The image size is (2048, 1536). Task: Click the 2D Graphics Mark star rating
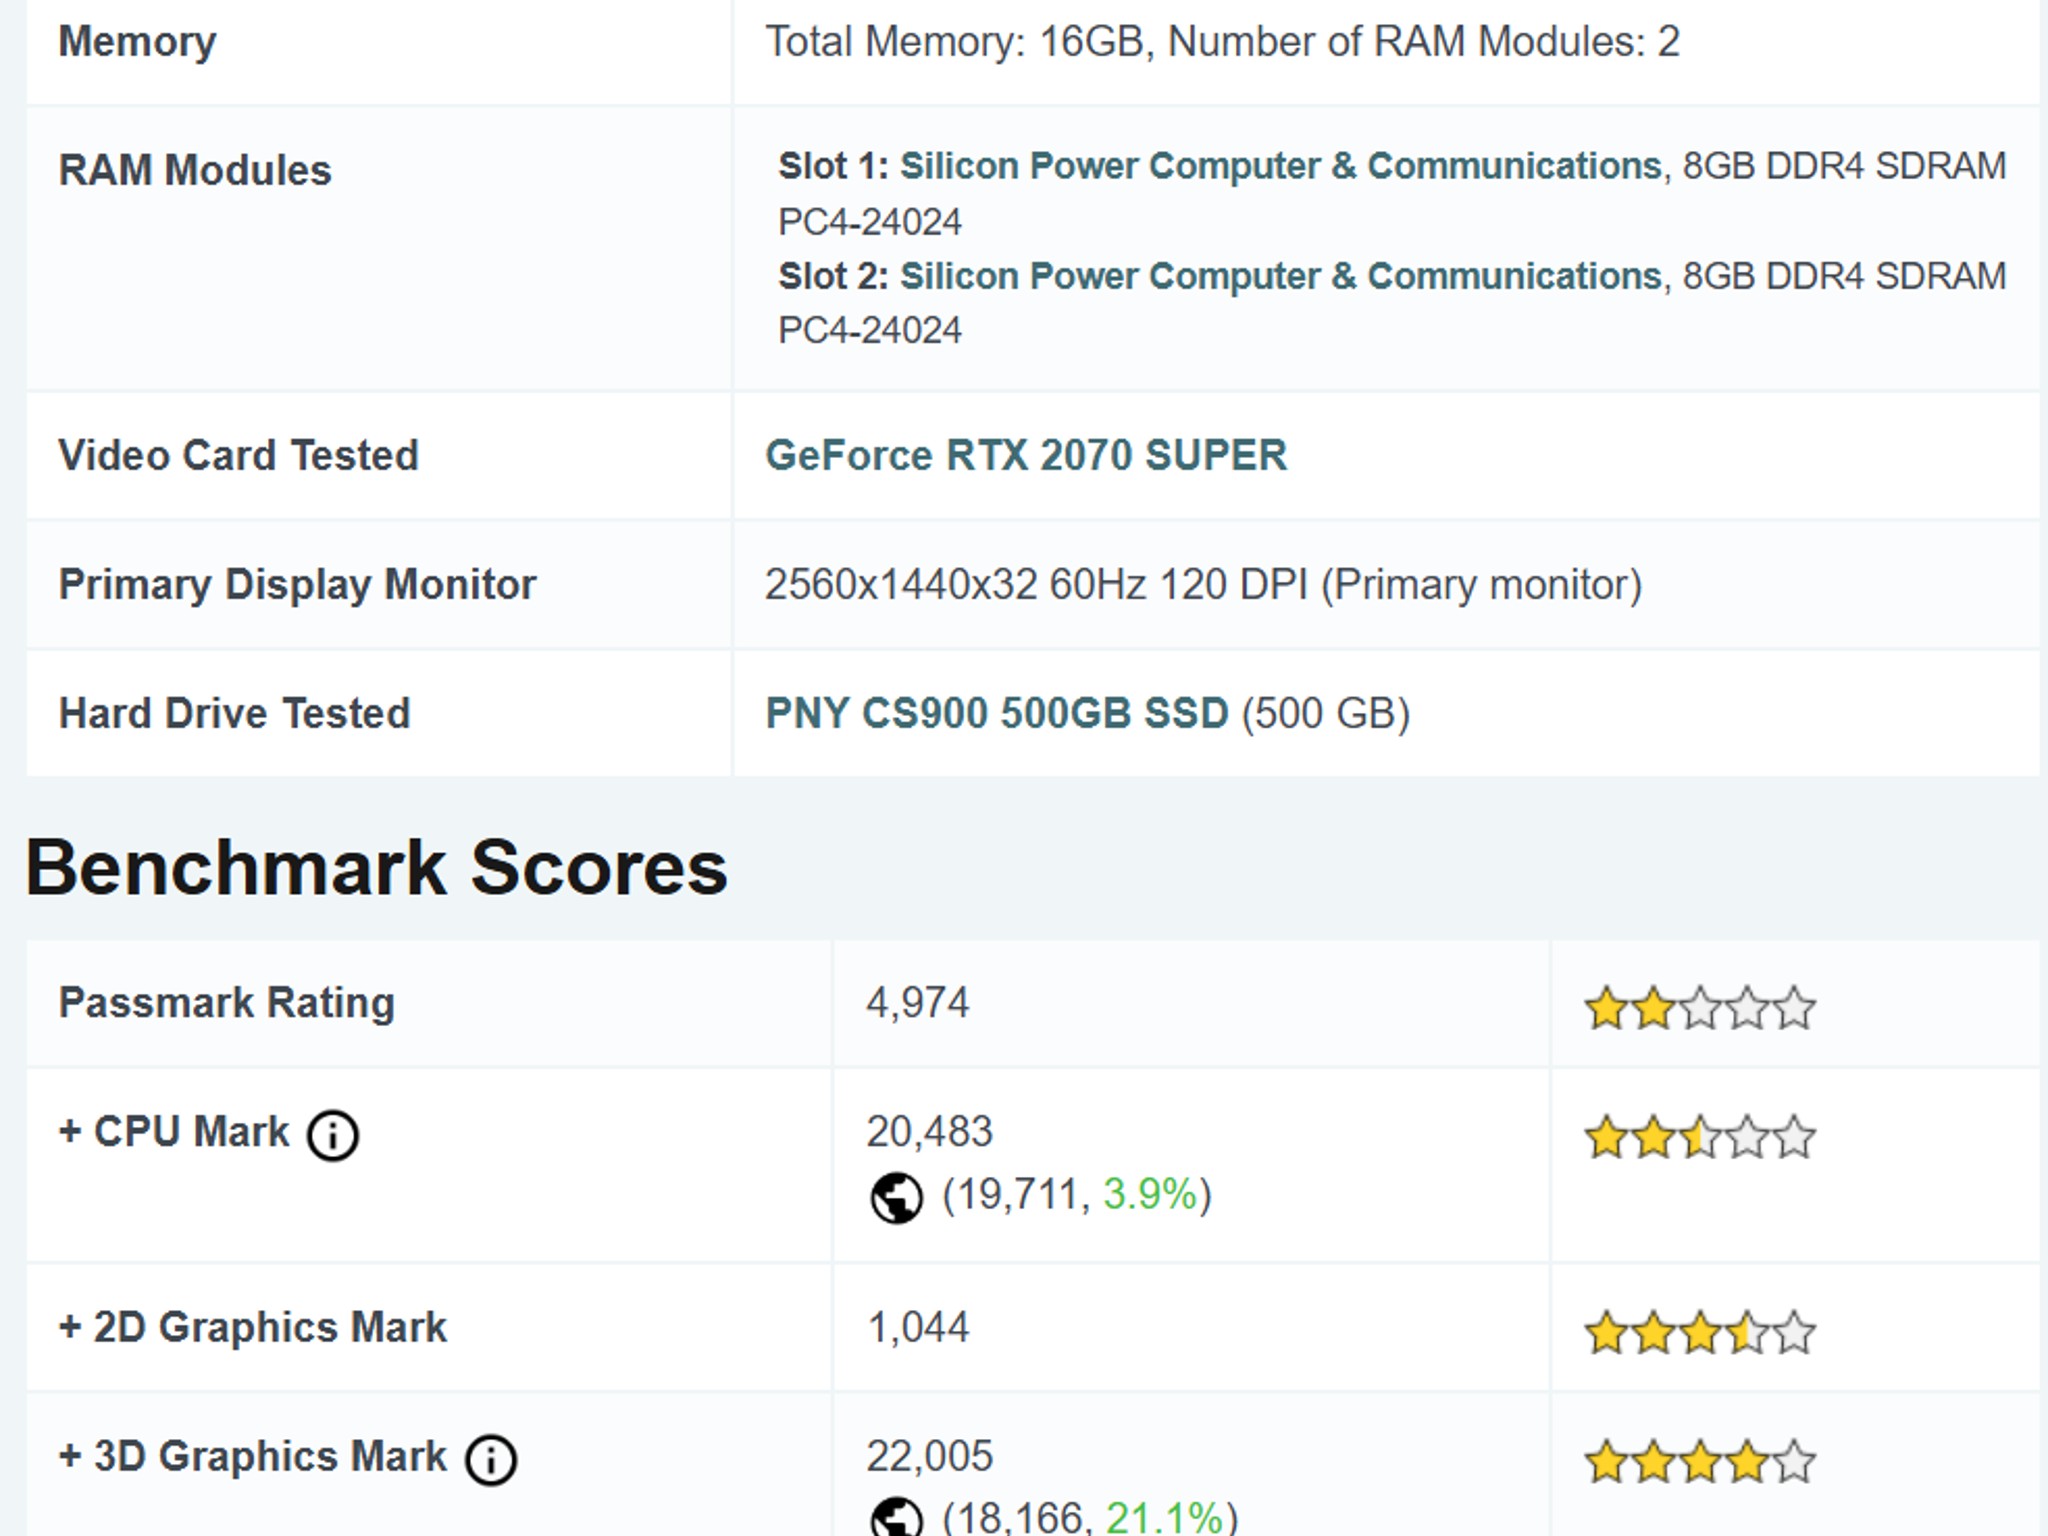(1700, 1332)
